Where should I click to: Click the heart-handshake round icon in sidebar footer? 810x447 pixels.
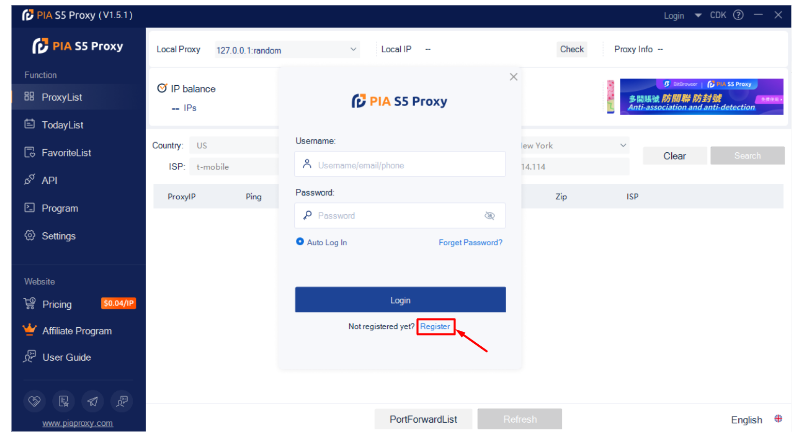(34, 401)
